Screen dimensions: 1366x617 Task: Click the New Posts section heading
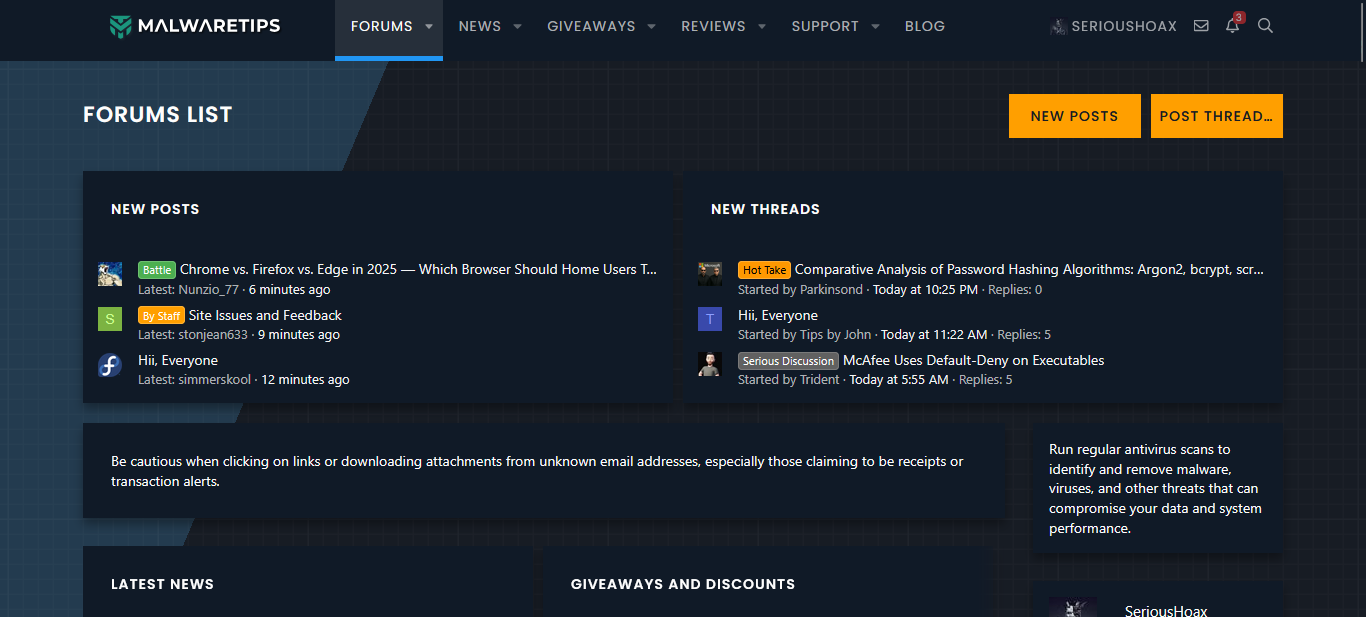(x=155, y=209)
